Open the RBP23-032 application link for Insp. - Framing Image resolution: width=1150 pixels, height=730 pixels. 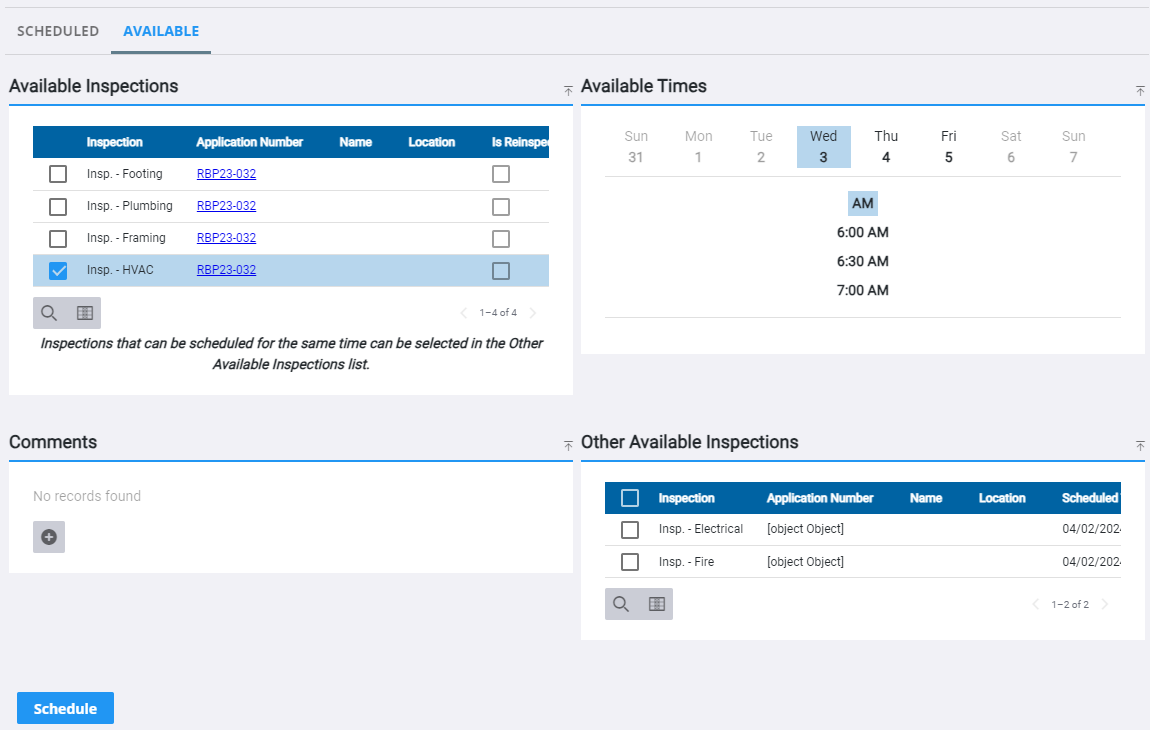(x=224, y=237)
